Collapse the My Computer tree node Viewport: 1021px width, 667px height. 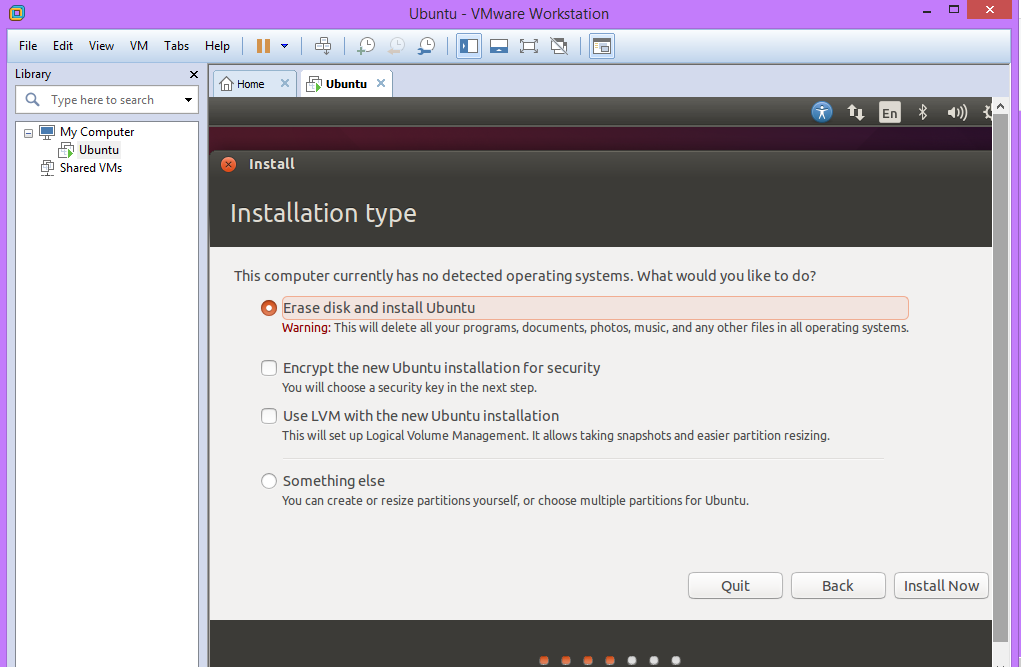tap(28, 133)
